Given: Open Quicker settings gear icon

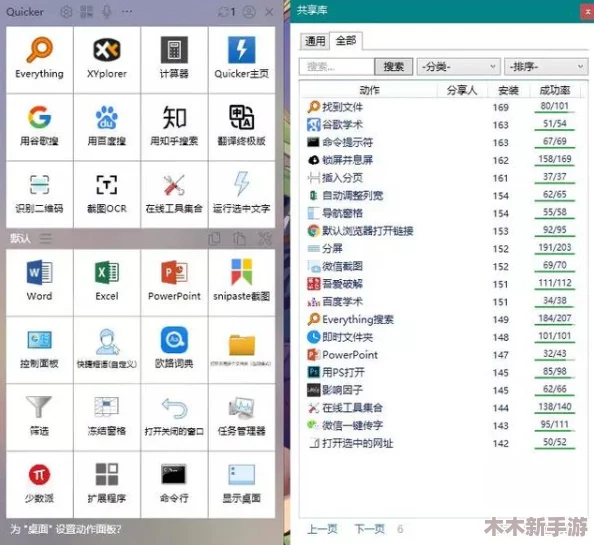Looking at the screenshot, I should coord(66,12).
